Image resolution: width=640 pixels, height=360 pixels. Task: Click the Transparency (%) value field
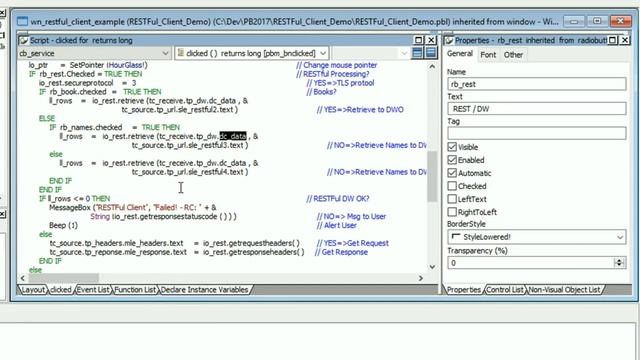tap(530, 263)
